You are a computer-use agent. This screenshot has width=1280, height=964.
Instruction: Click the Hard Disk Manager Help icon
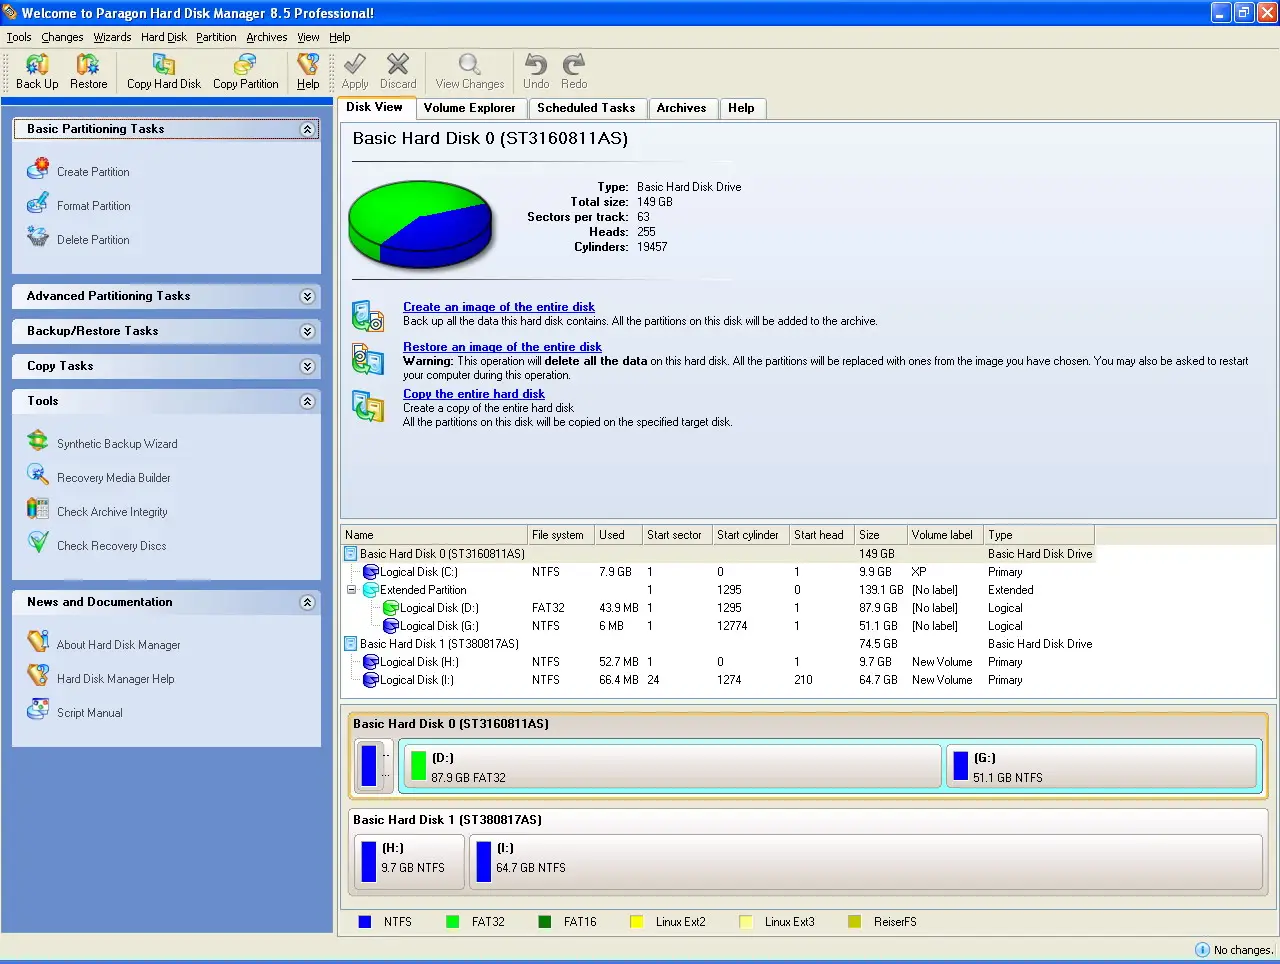click(38, 677)
